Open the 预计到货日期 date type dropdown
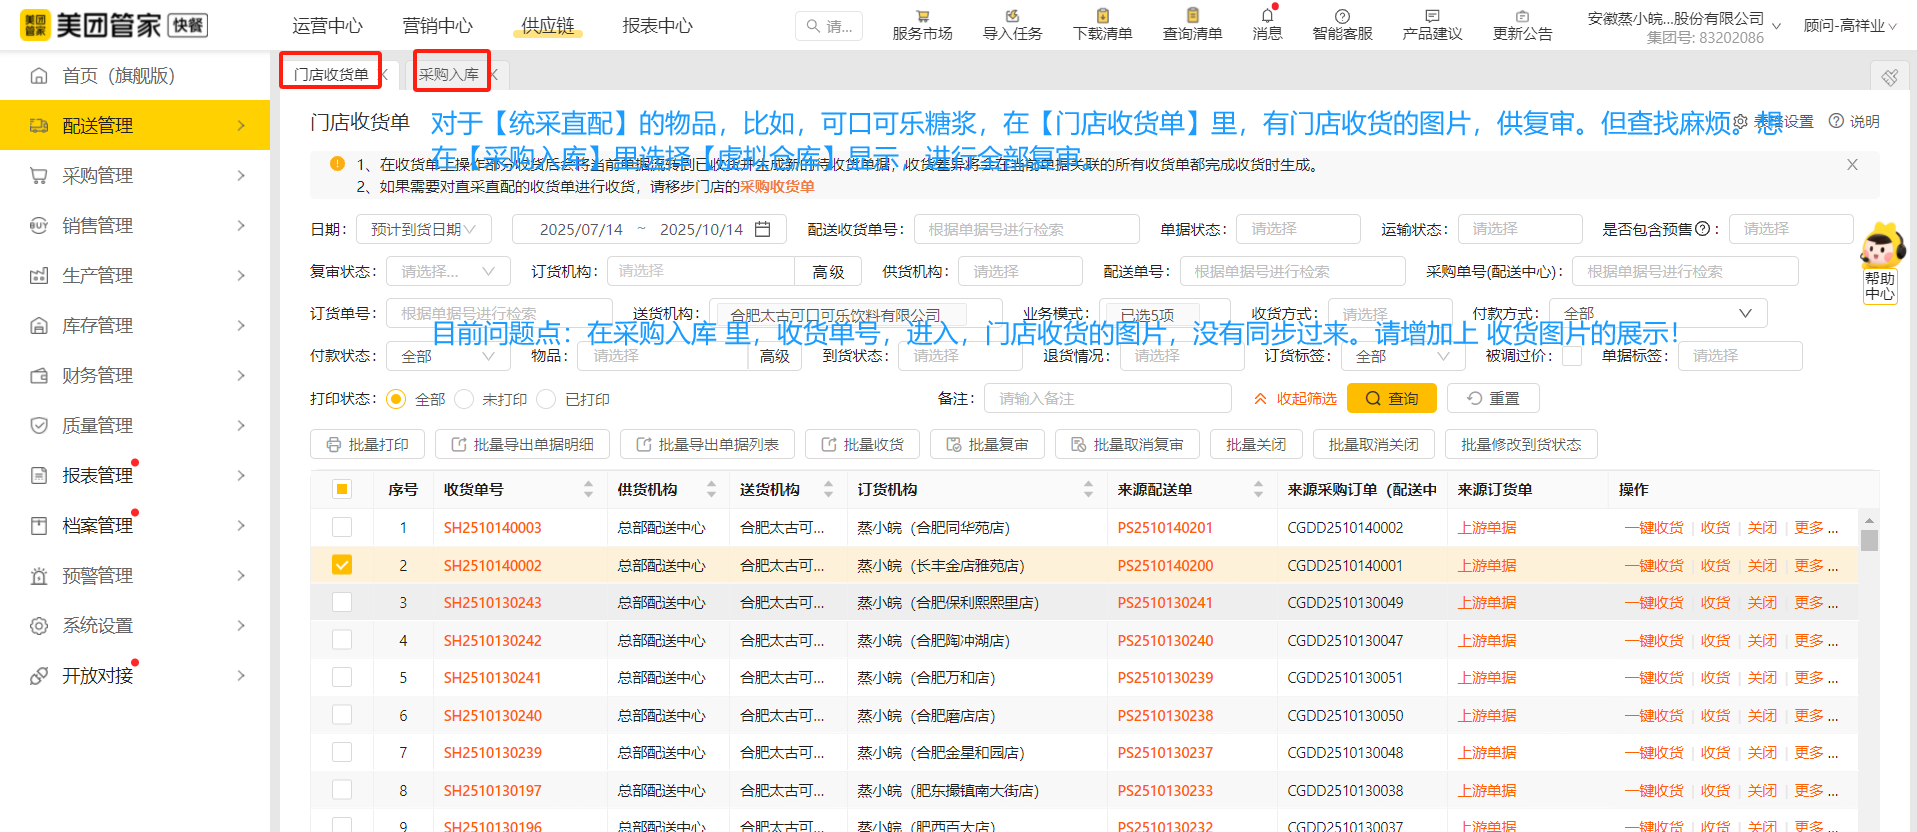The height and width of the screenshot is (832, 1917). click(423, 229)
